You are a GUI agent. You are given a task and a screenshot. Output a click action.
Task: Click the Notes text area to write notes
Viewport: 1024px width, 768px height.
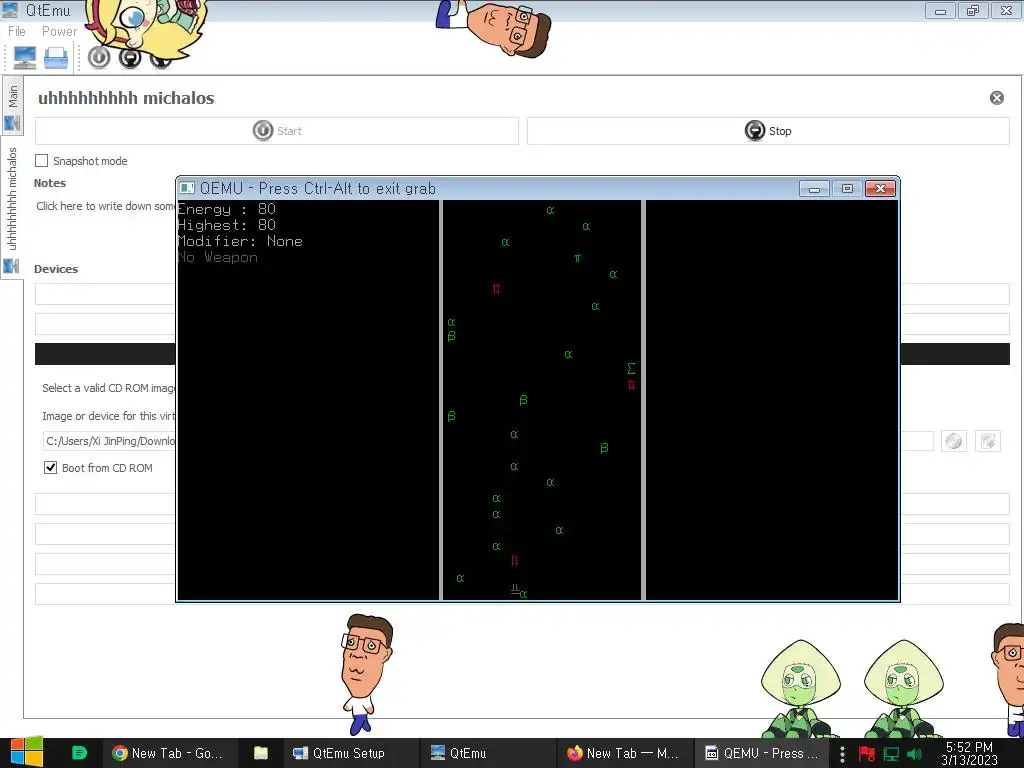105,206
